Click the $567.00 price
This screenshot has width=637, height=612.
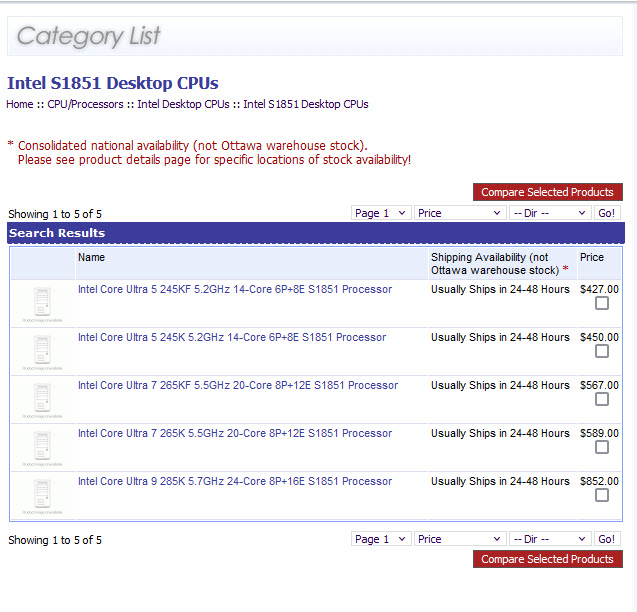pos(599,385)
